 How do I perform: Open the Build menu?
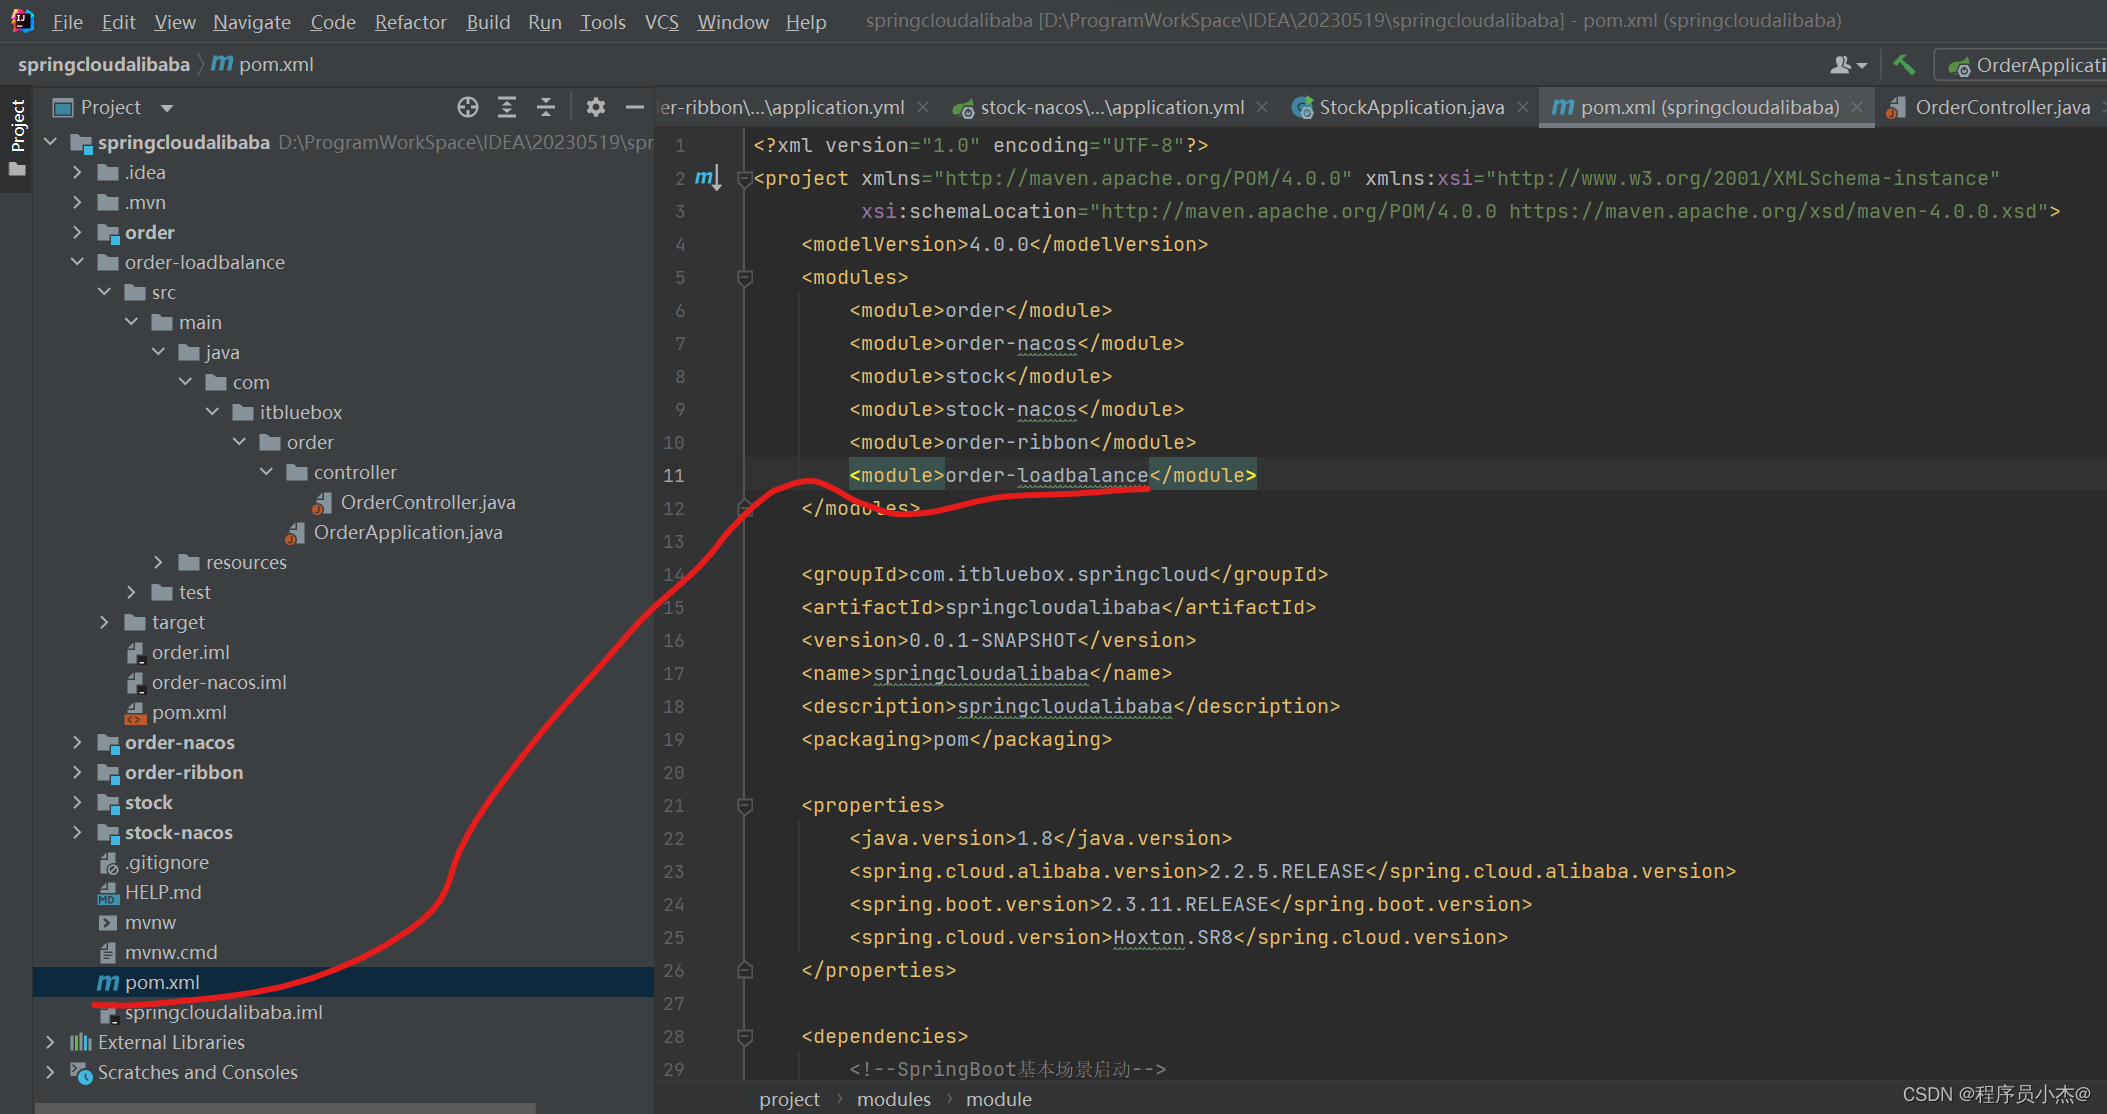pos(488,22)
